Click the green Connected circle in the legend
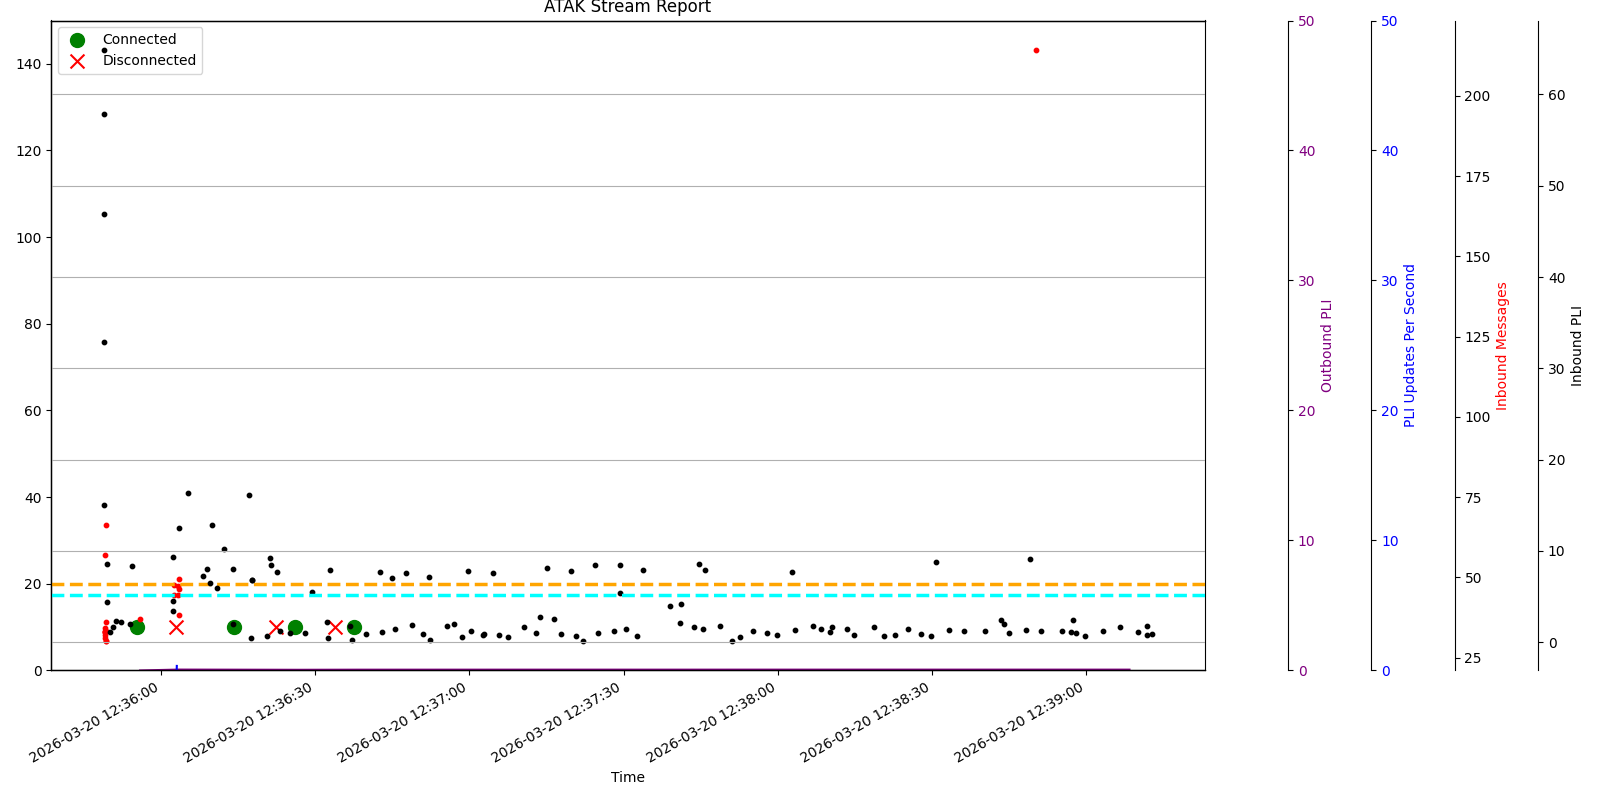Screen dimensions: 1600x800 tap(77, 40)
